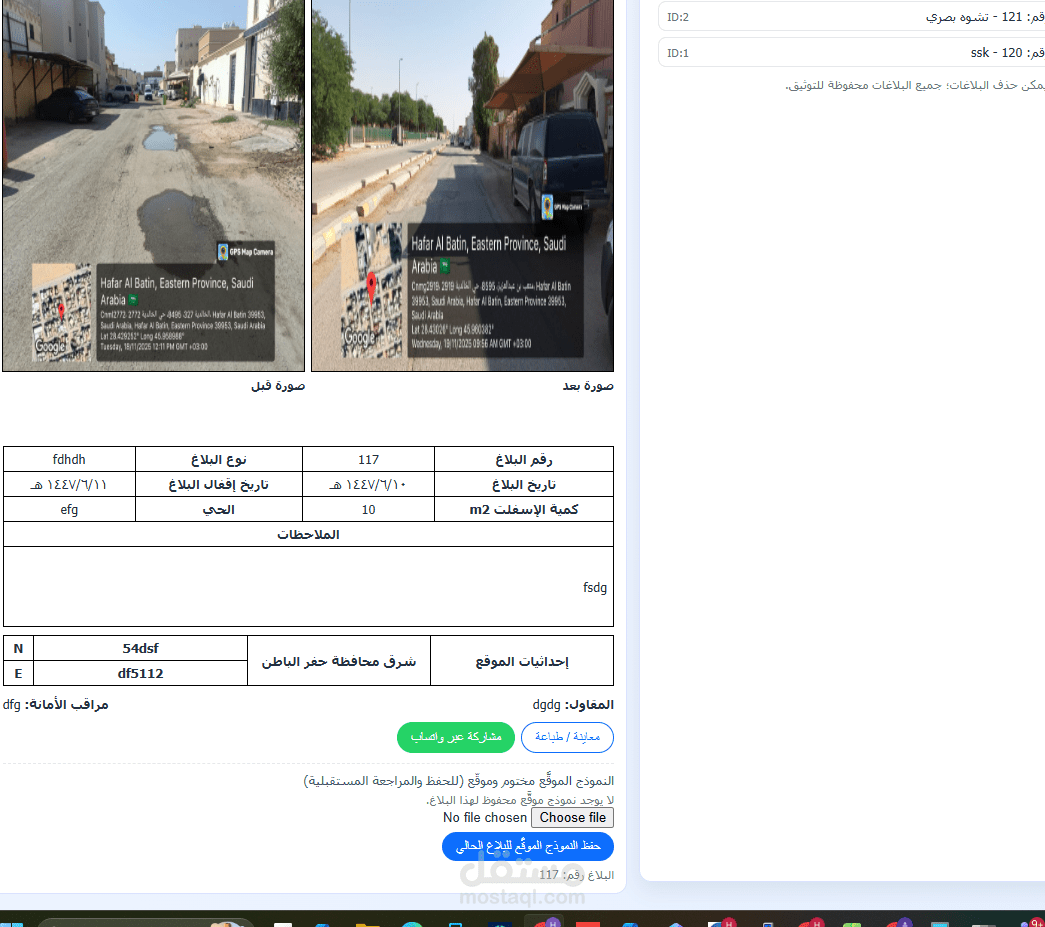Viewport: 1045px width, 927px height.
Task: Click the إحداثيات الموقع header cell
Action: [522, 661]
